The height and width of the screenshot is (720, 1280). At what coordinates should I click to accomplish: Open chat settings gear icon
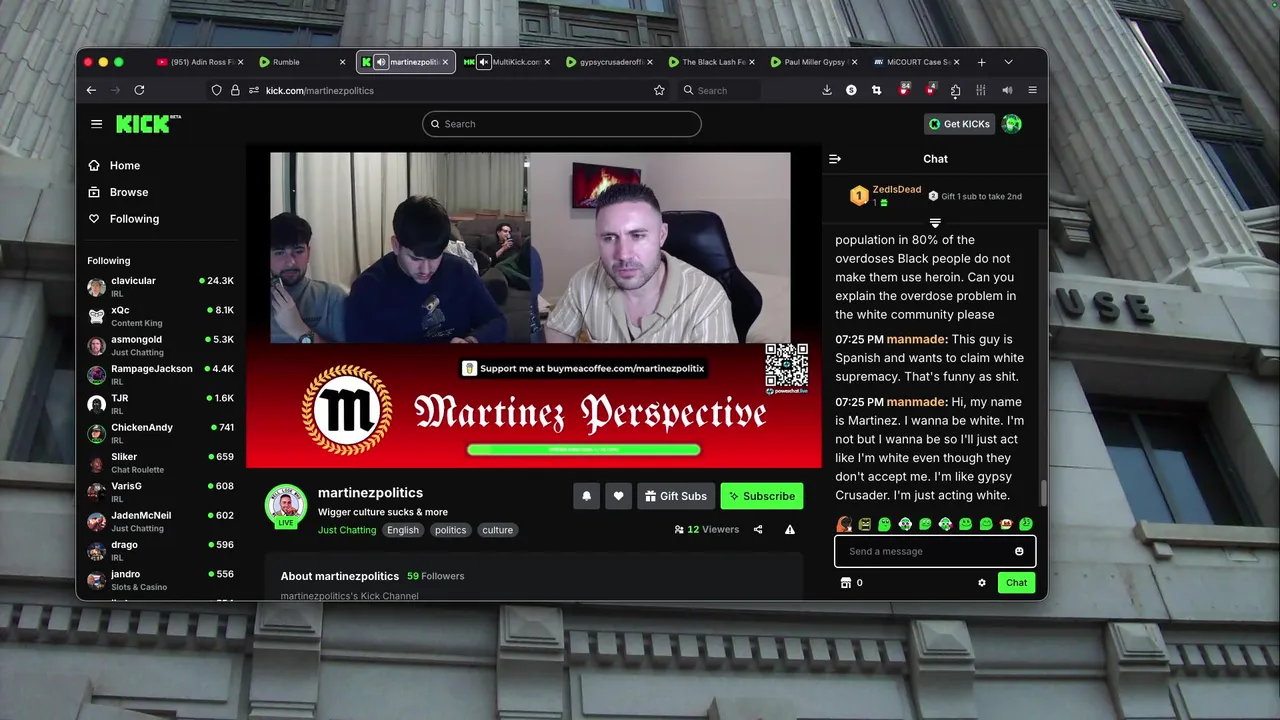tap(982, 583)
